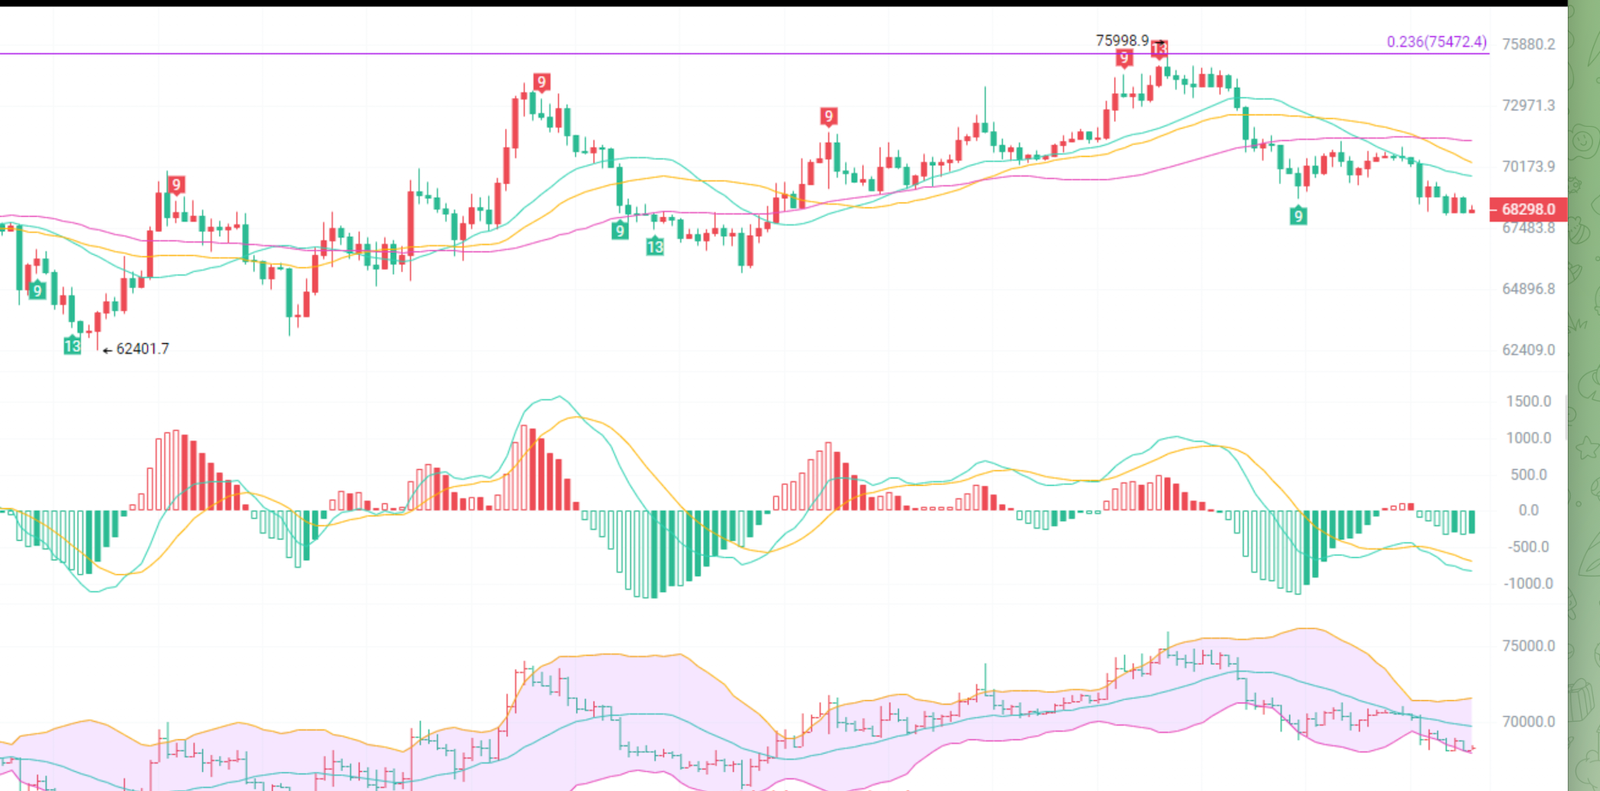1600x791 pixels.
Task: Click the green 13 marker beside the 62401.7 low
Action: tap(72, 345)
